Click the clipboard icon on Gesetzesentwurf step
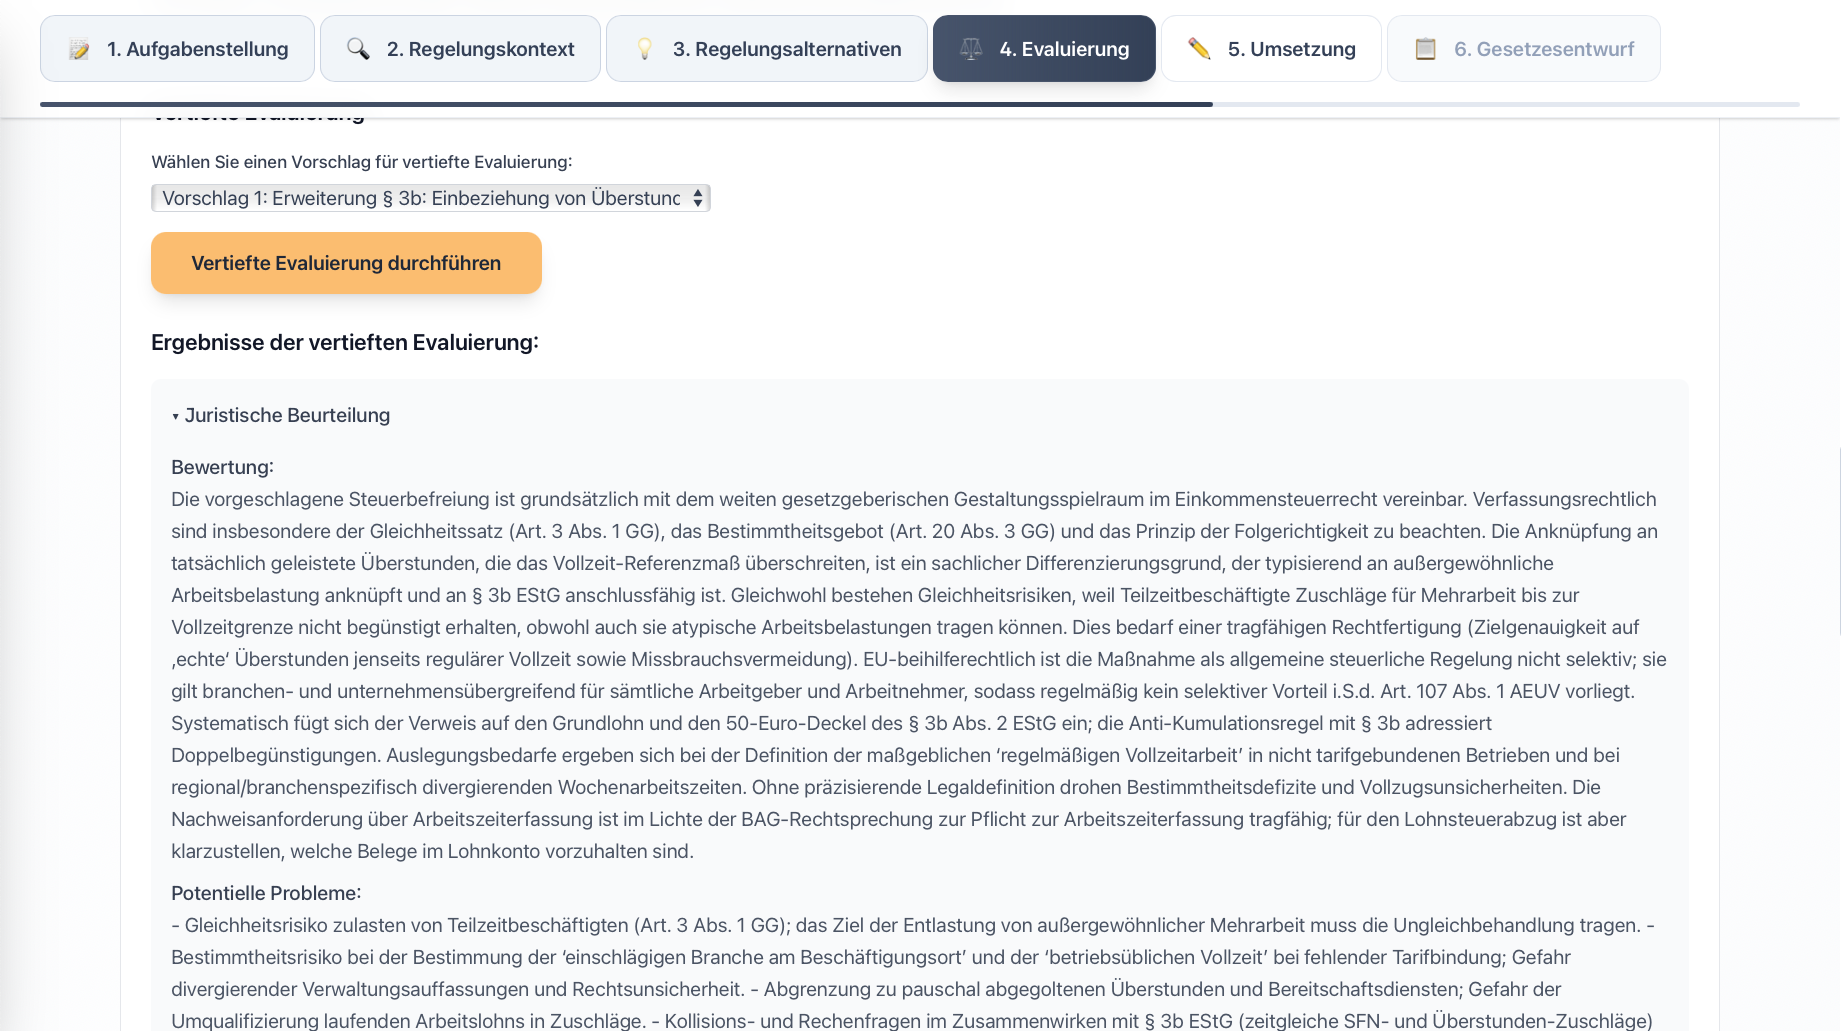The image size is (1841, 1031). 1424,47
